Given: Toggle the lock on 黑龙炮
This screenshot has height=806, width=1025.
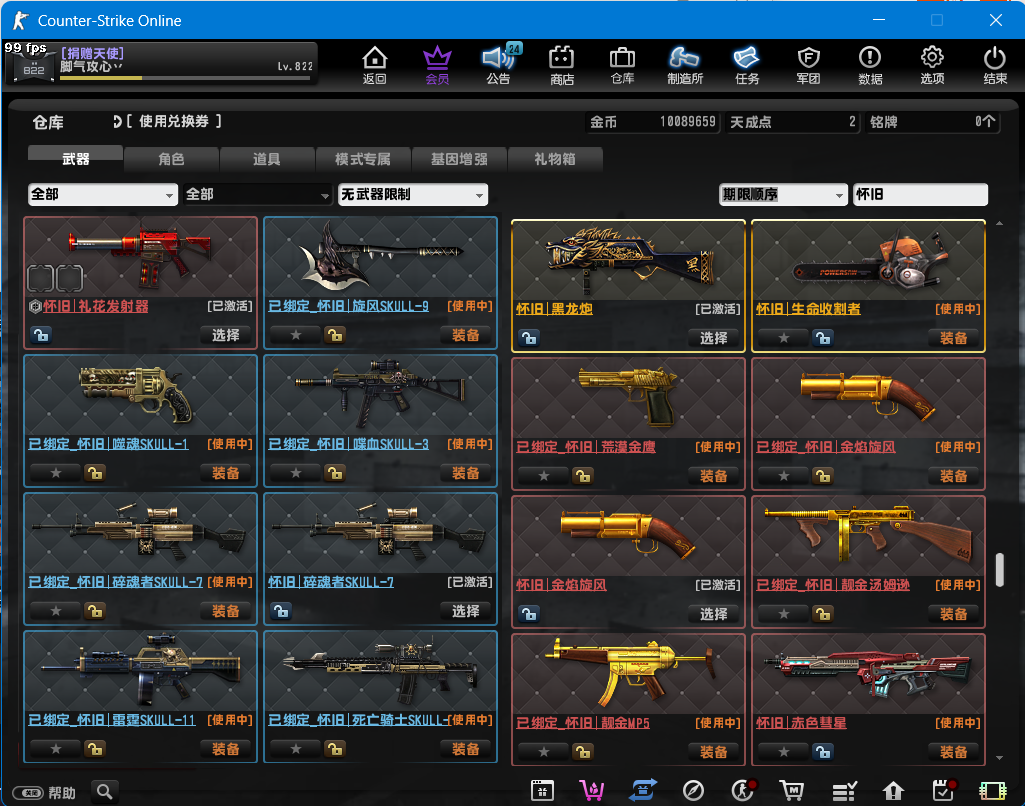Looking at the screenshot, I should tap(529, 339).
